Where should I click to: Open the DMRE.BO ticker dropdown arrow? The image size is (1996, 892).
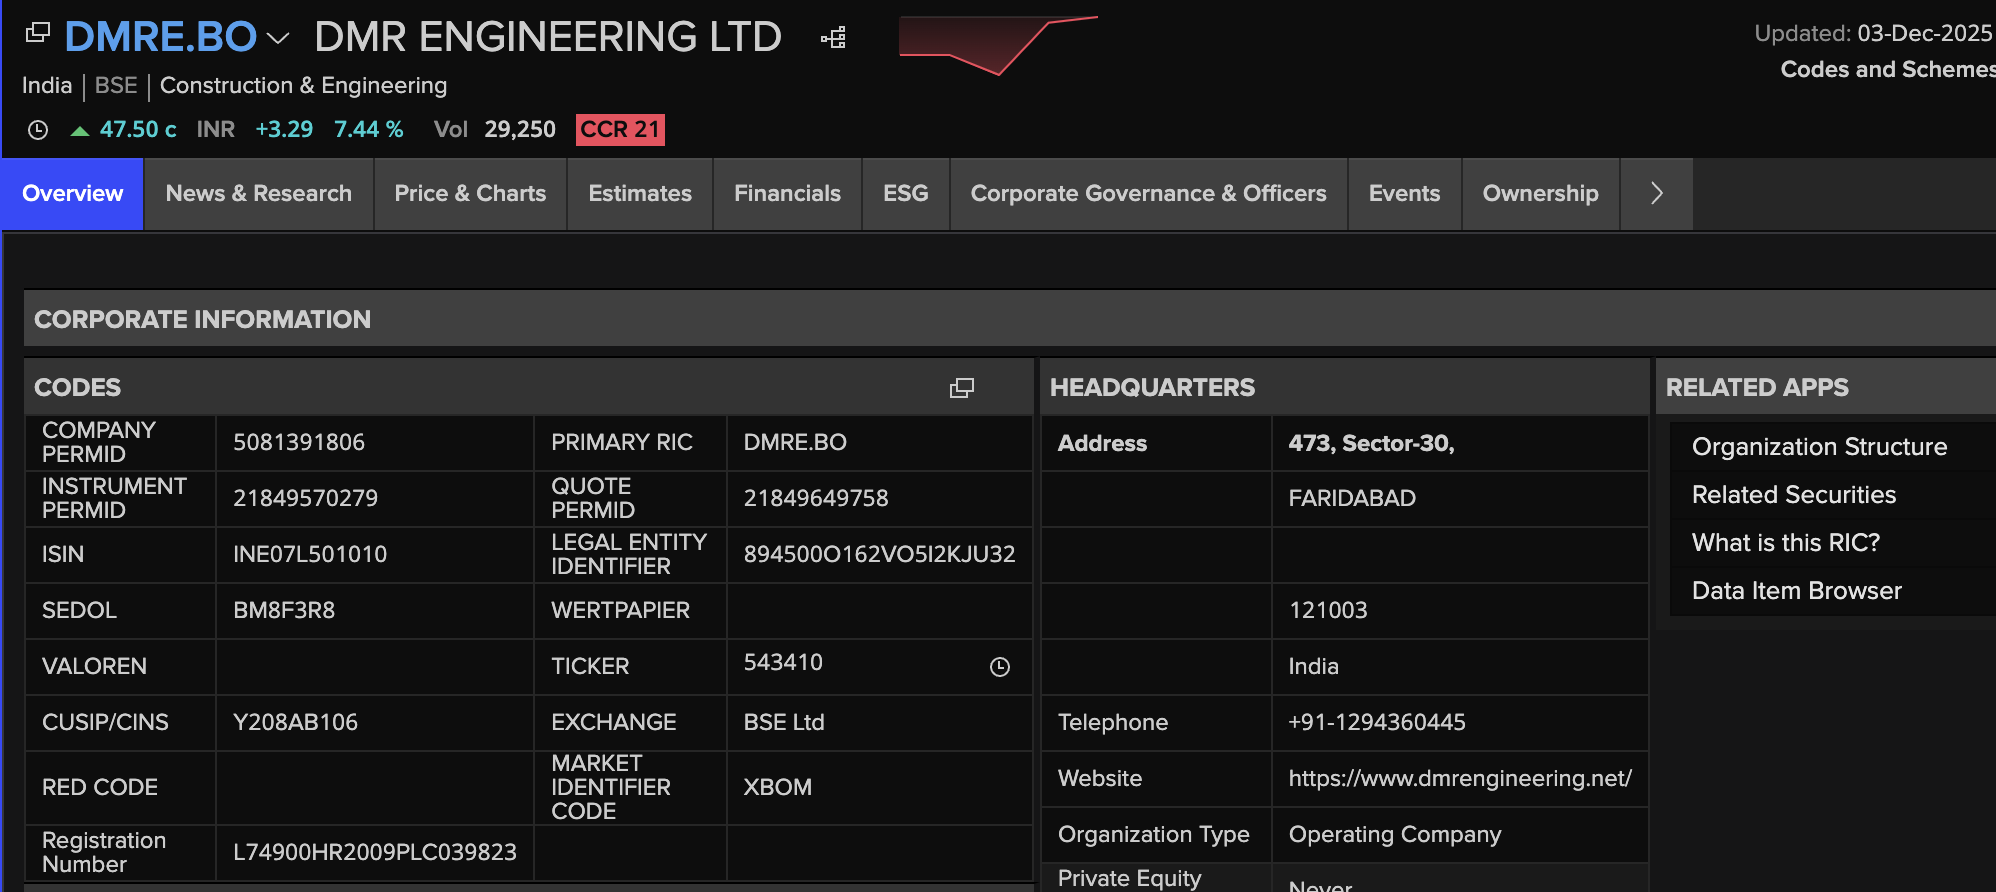click(x=278, y=39)
